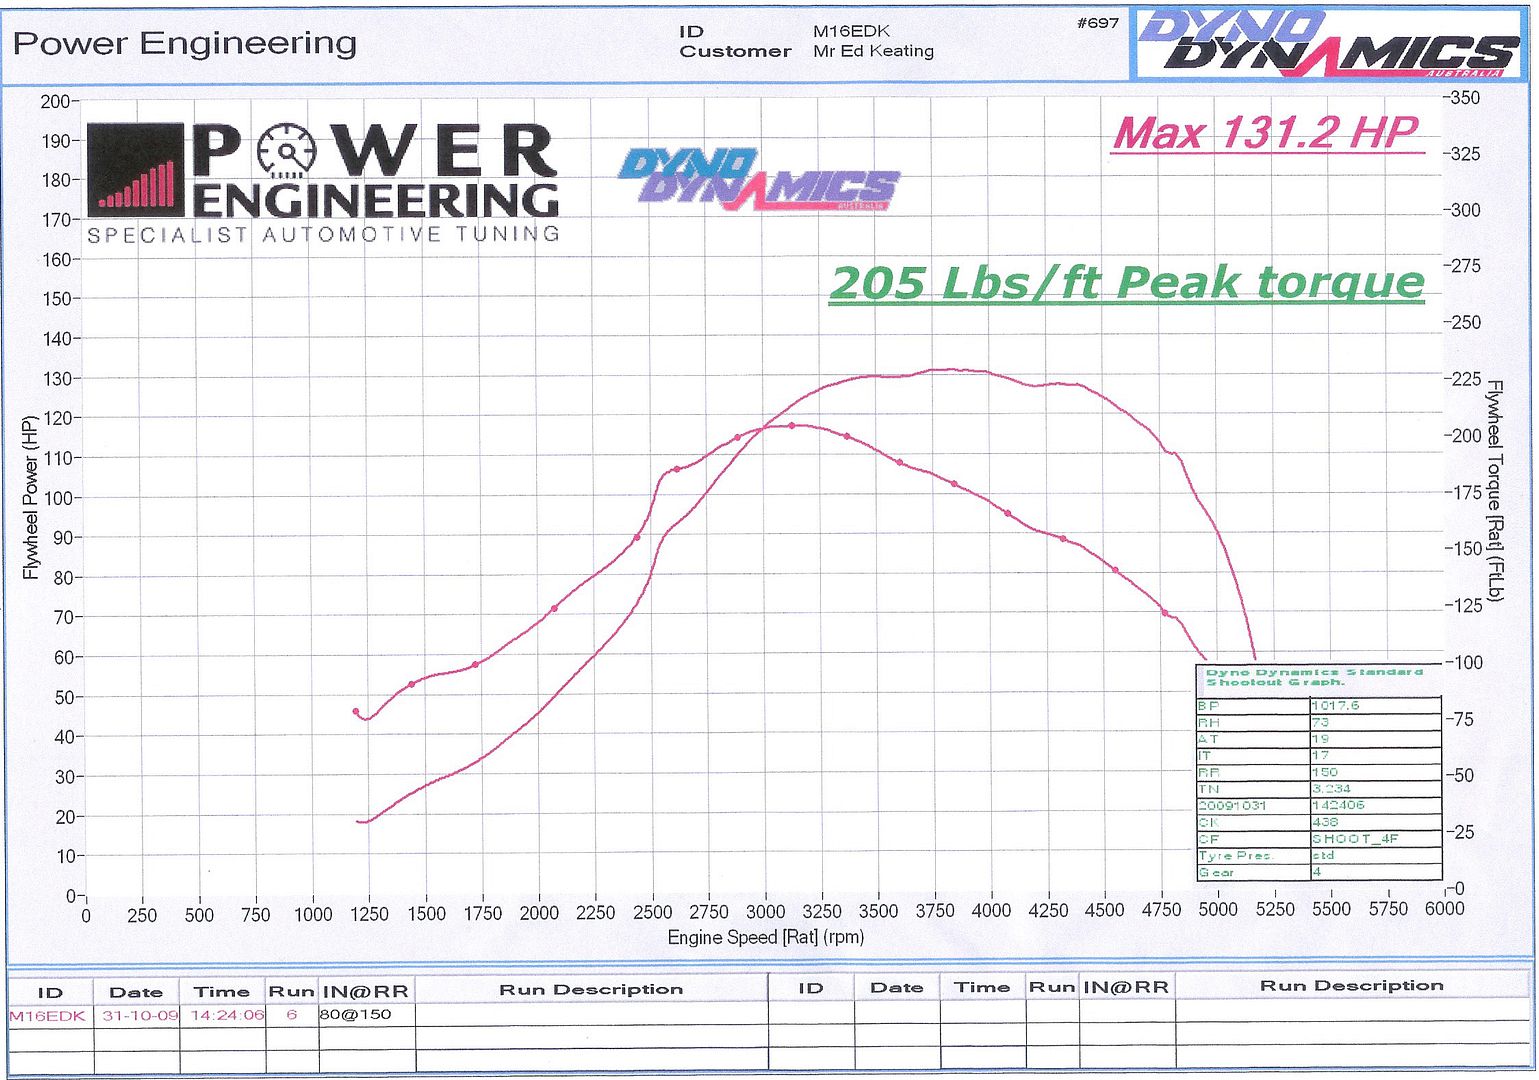Click the Run number cell '6'
The width and height of the screenshot is (1539, 1080).
pos(292,1014)
